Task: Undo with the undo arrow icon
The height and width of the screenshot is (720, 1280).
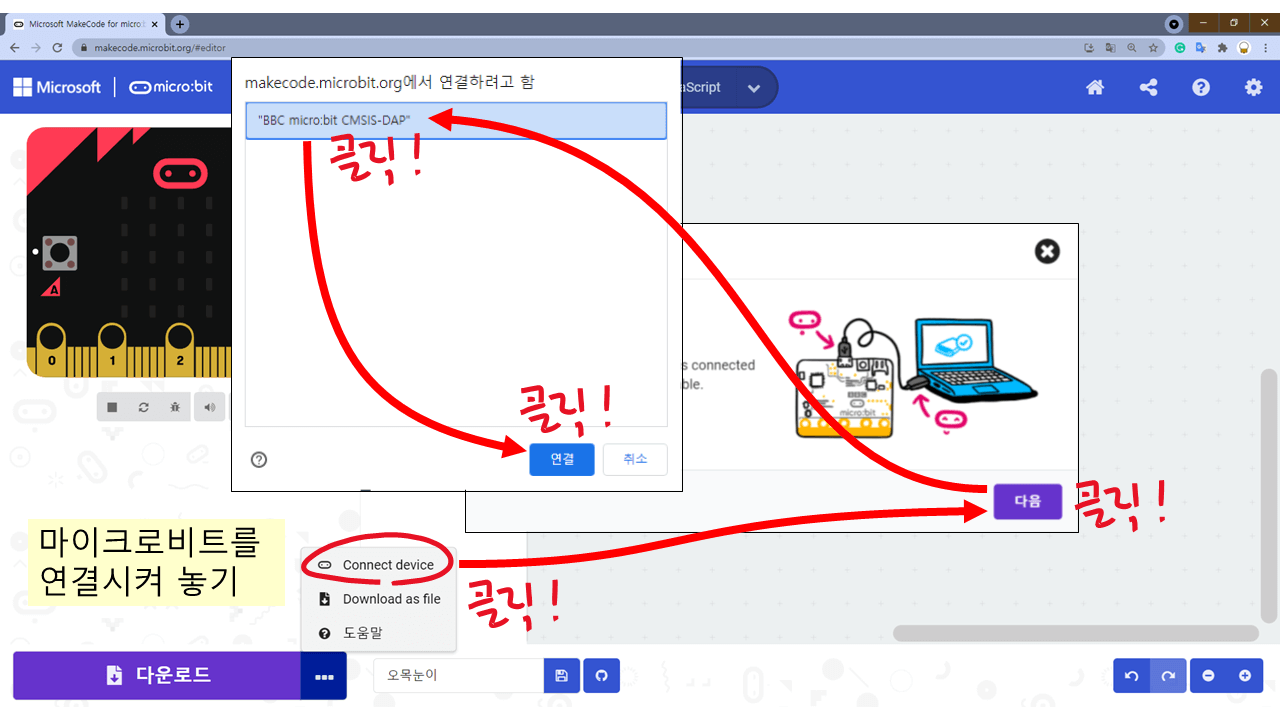Action: click(1132, 676)
